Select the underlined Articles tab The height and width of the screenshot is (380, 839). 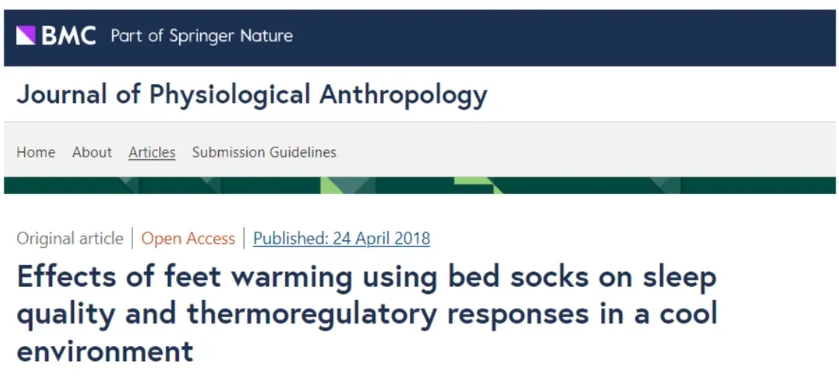(152, 153)
